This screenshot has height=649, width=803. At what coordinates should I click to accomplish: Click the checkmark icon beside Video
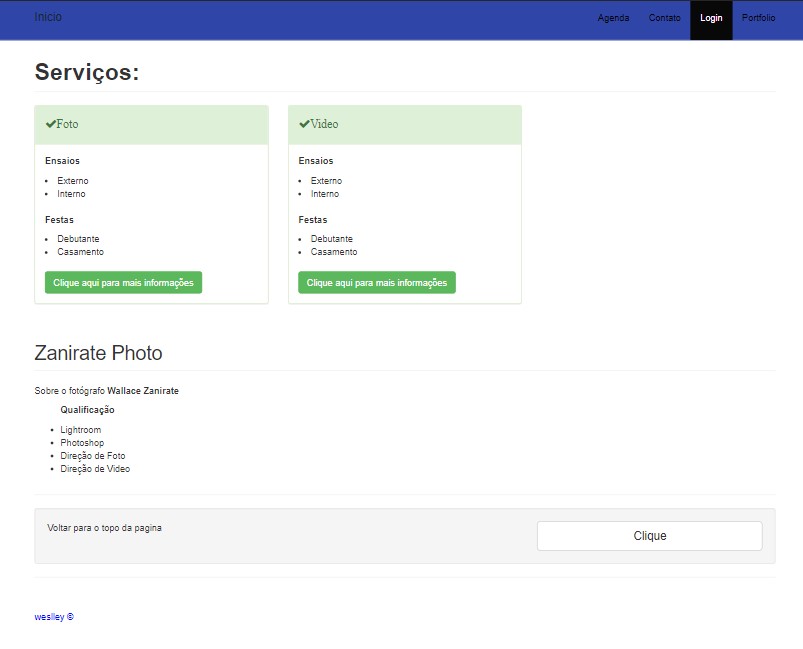[x=304, y=124]
